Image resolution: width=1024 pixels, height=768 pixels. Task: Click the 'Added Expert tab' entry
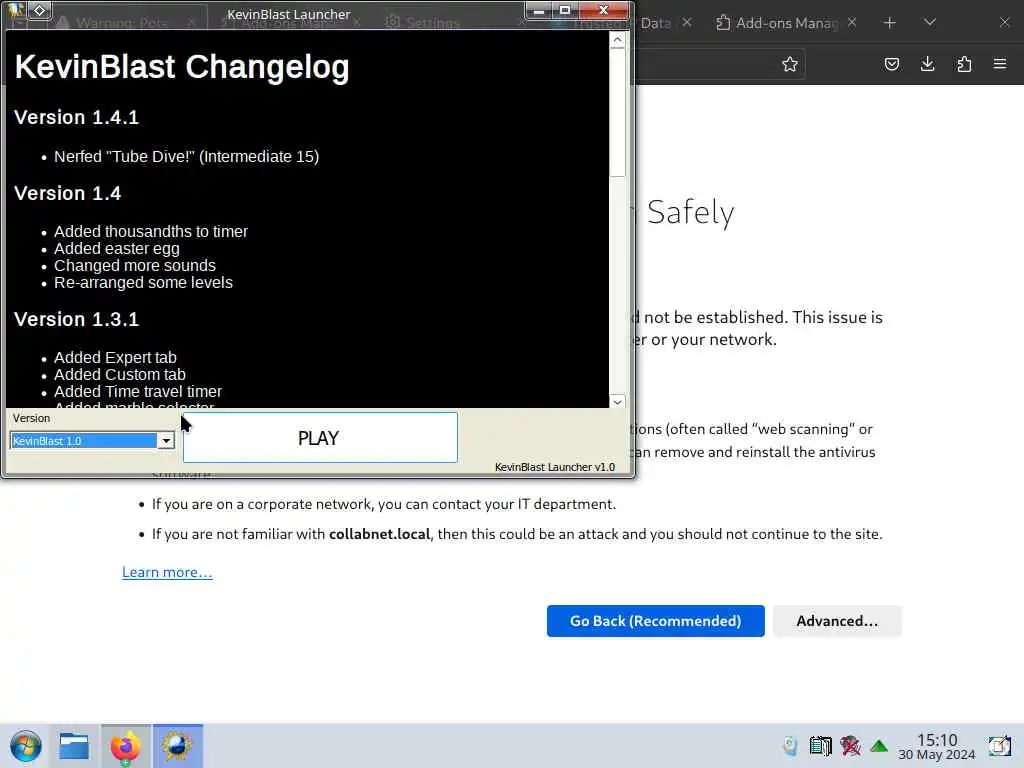tap(115, 358)
